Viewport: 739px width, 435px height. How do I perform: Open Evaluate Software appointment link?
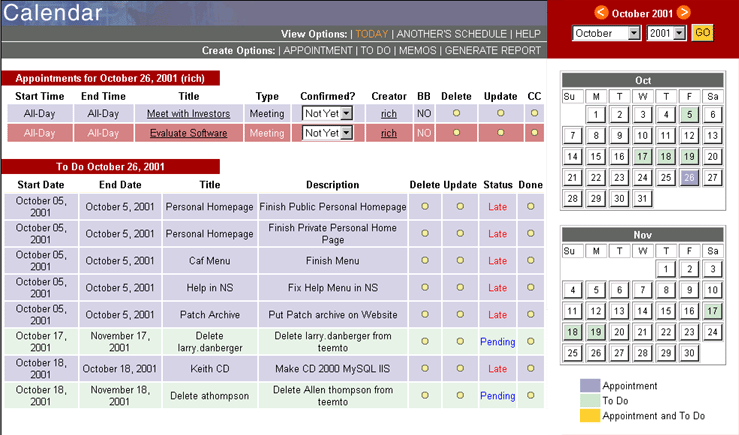189,133
